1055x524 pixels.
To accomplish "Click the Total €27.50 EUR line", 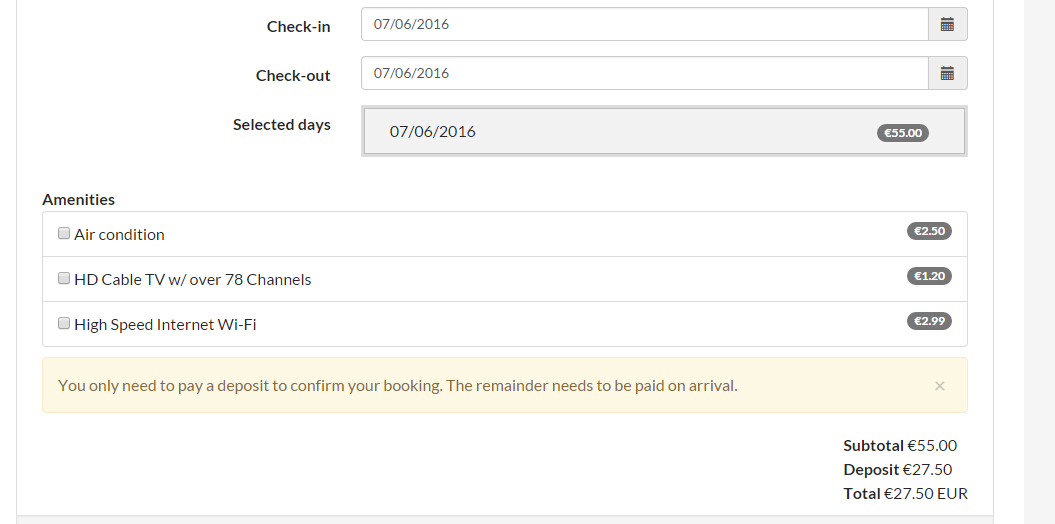I will point(906,494).
